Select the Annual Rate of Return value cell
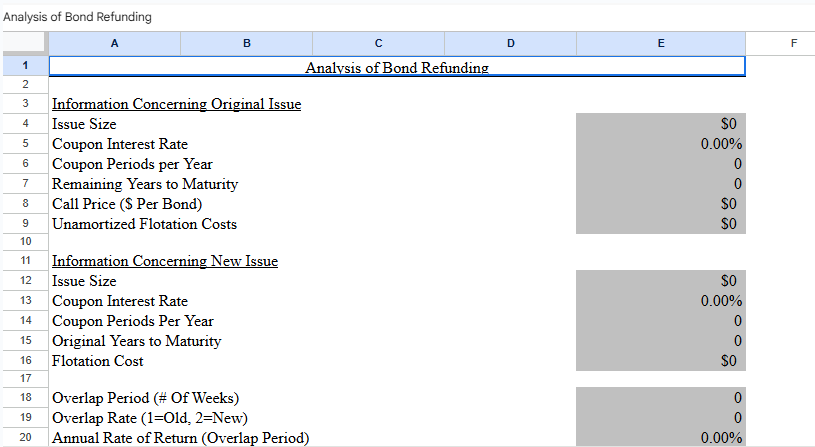Image resolution: width=815 pixels, height=447 pixels. [660, 438]
